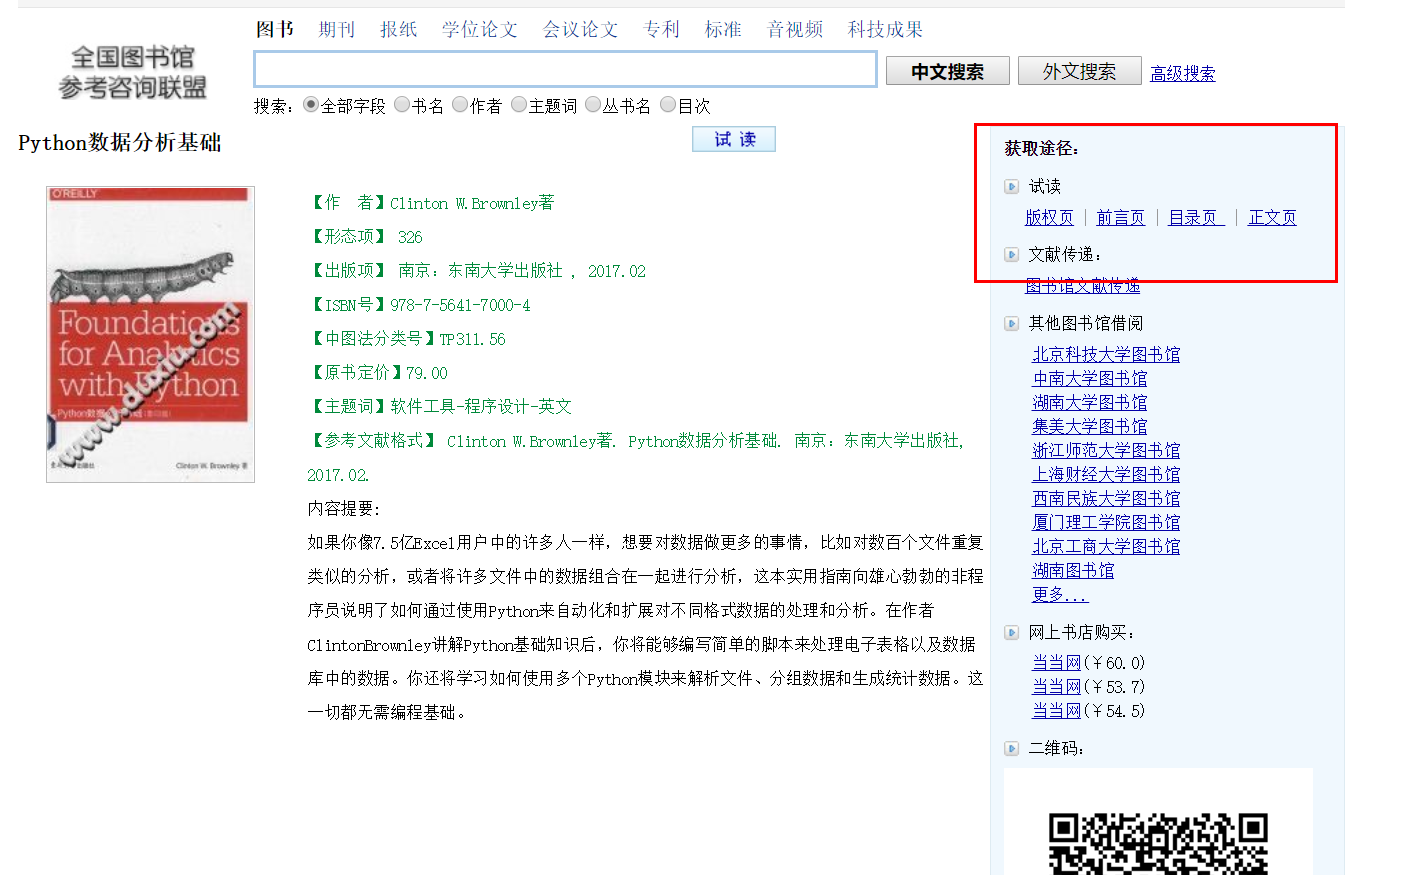Click the search text input field

coord(565,70)
